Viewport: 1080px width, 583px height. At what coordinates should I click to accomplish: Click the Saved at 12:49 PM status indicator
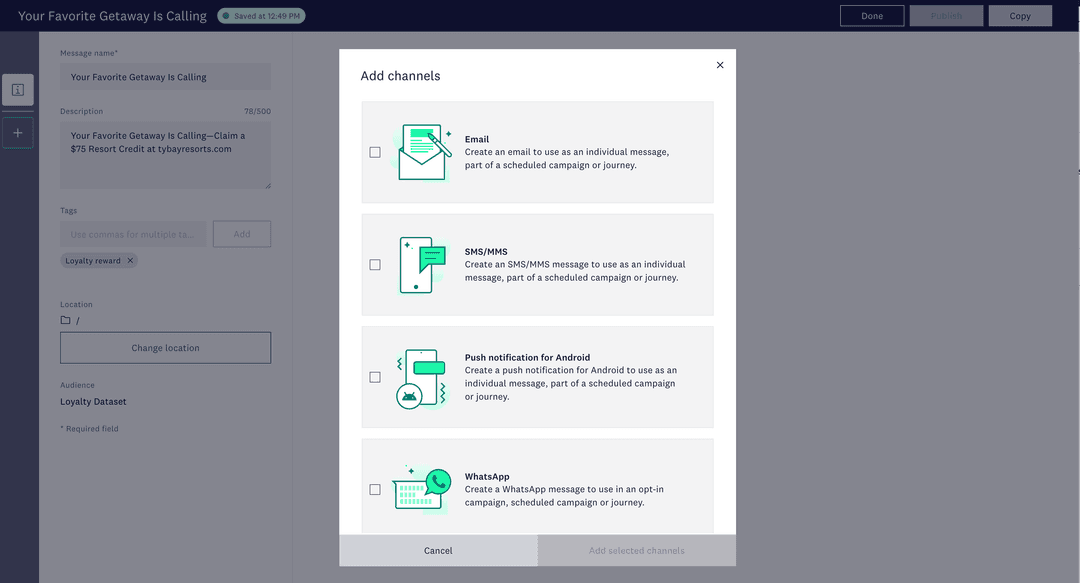[260, 15]
